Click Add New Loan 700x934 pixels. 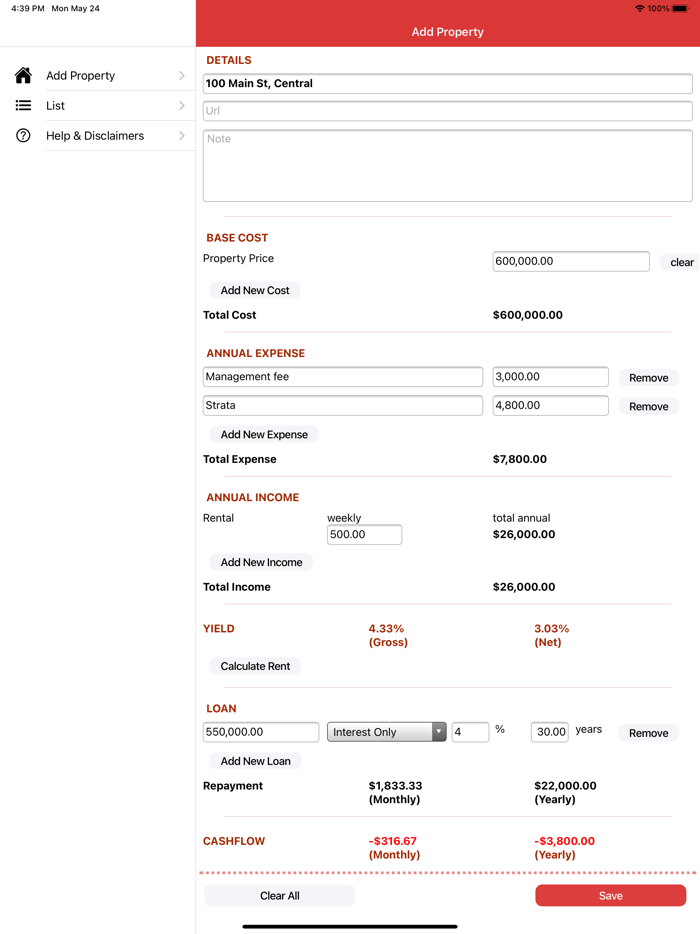pos(255,761)
